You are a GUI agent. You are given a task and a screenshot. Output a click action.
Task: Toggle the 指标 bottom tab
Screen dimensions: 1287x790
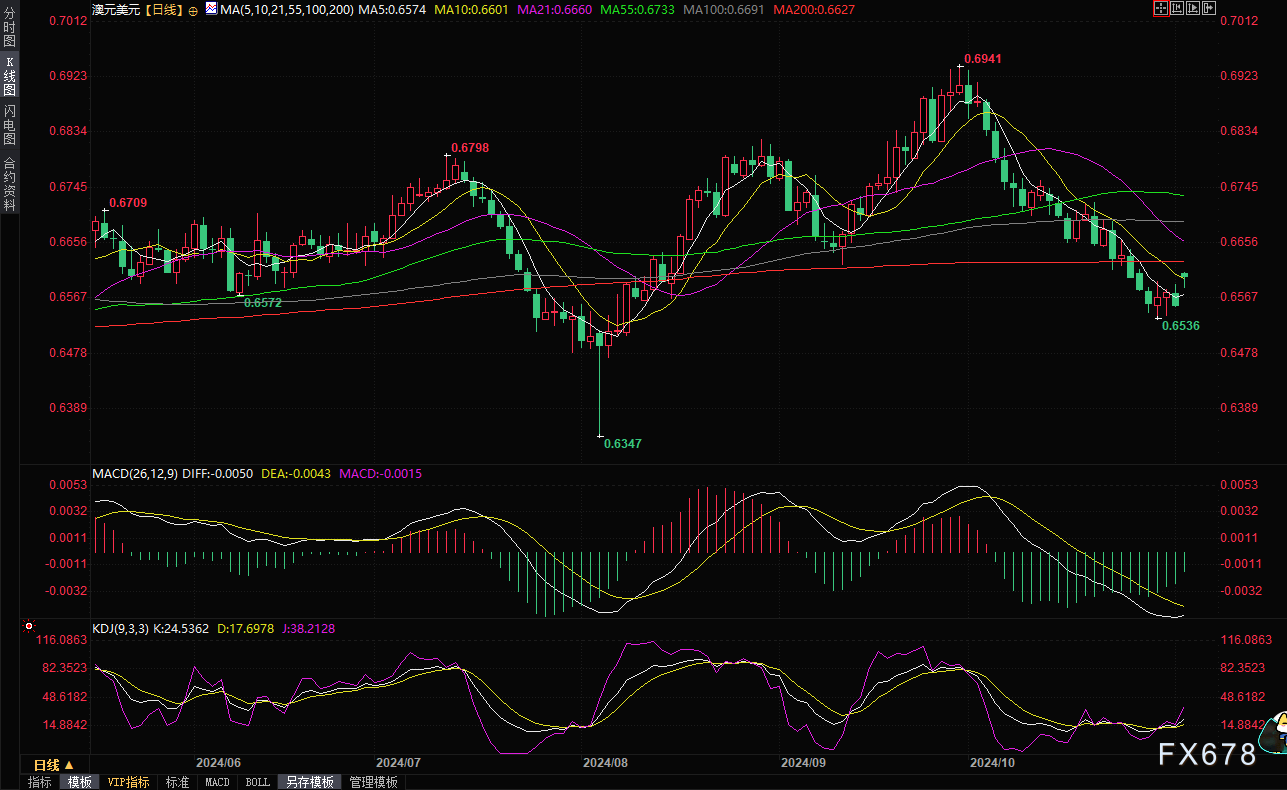[x=40, y=782]
